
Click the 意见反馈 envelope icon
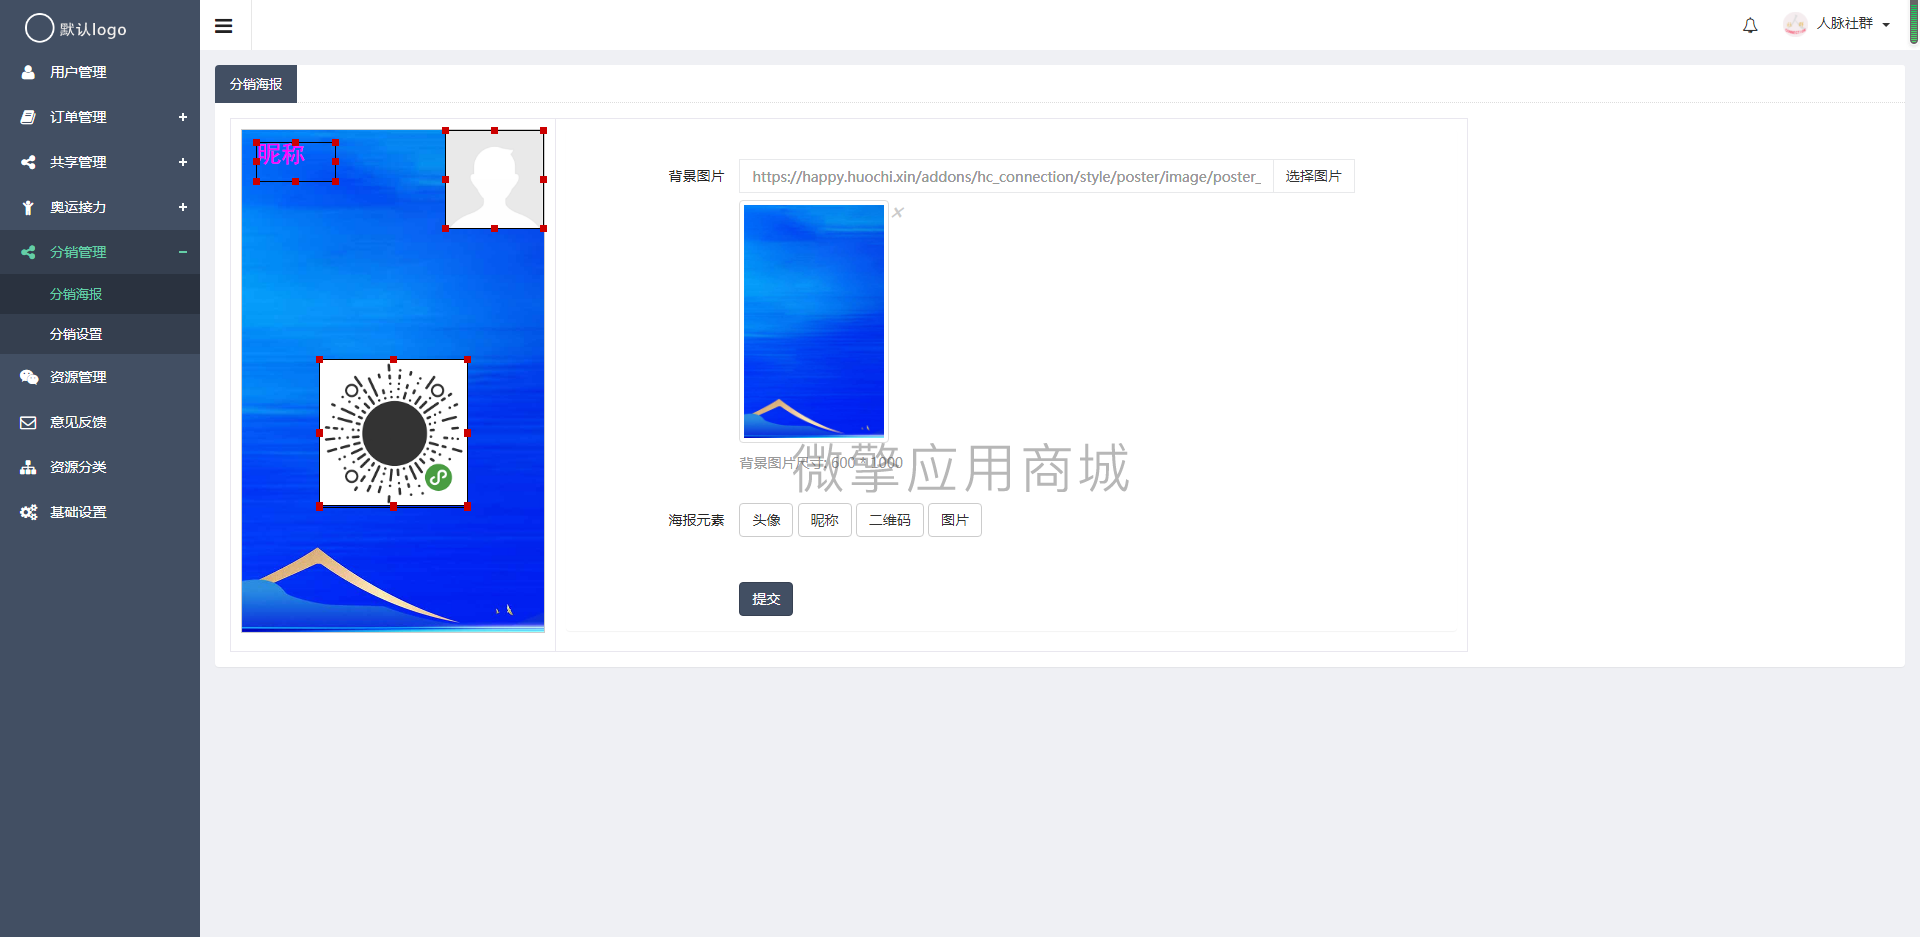click(28, 422)
